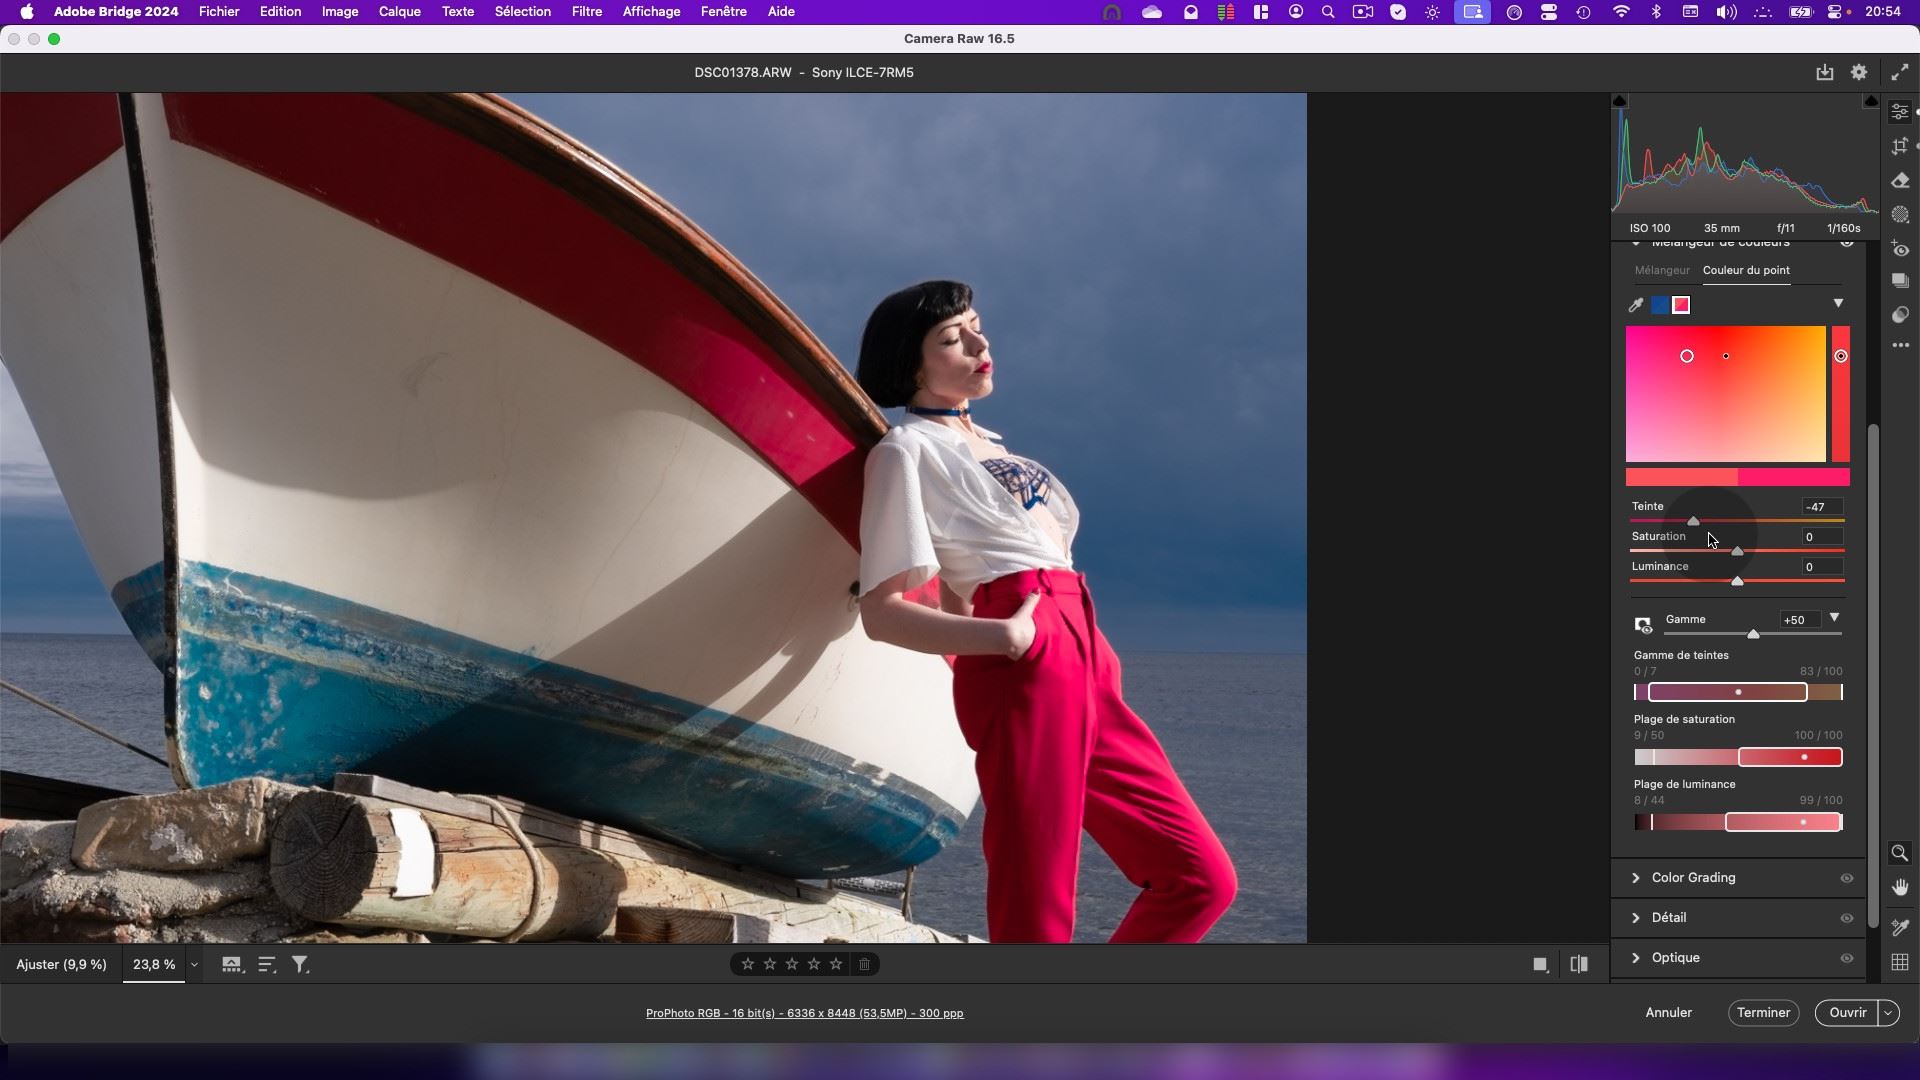
Task: Open the swatch options triangle menu
Action: (x=1838, y=304)
